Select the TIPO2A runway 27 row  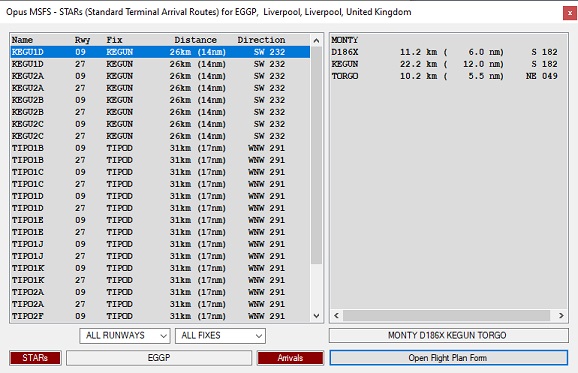[160, 304]
